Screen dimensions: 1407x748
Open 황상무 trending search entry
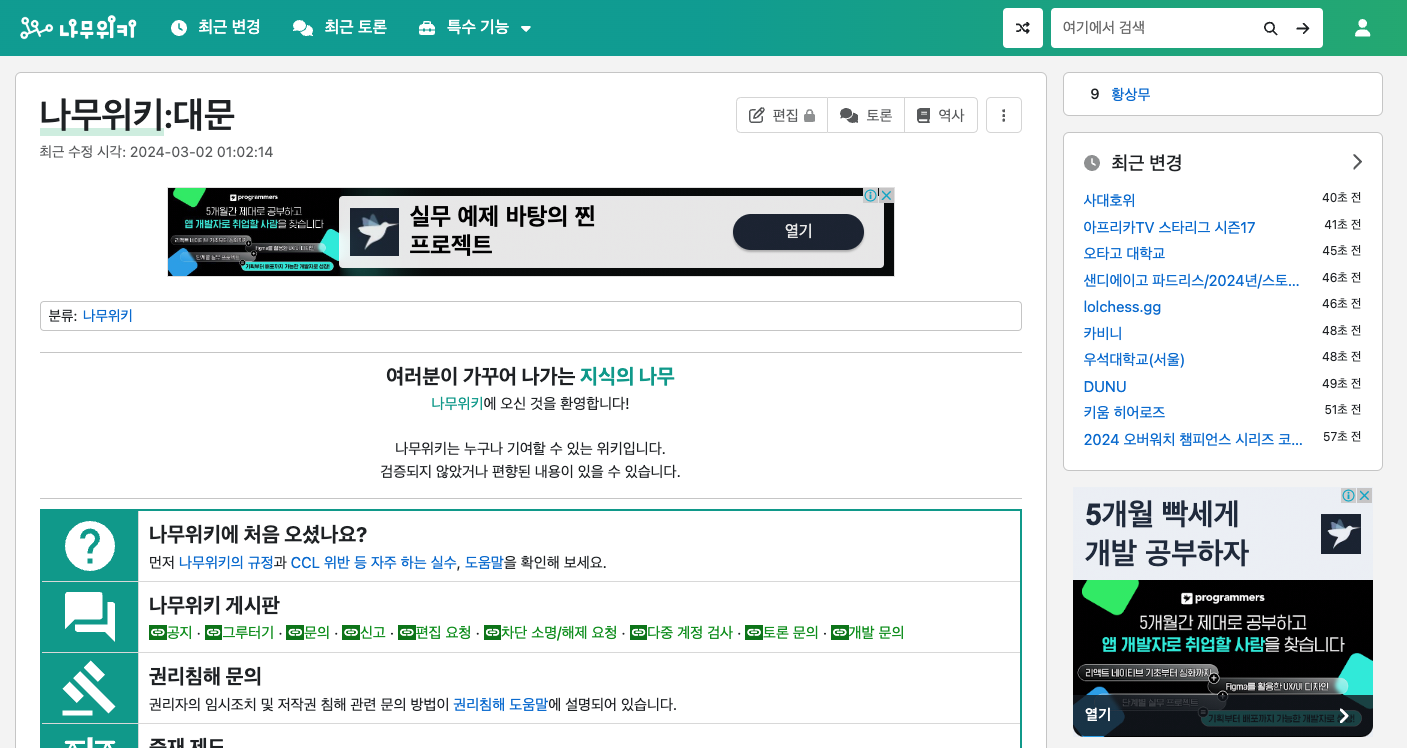coord(1131,94)
